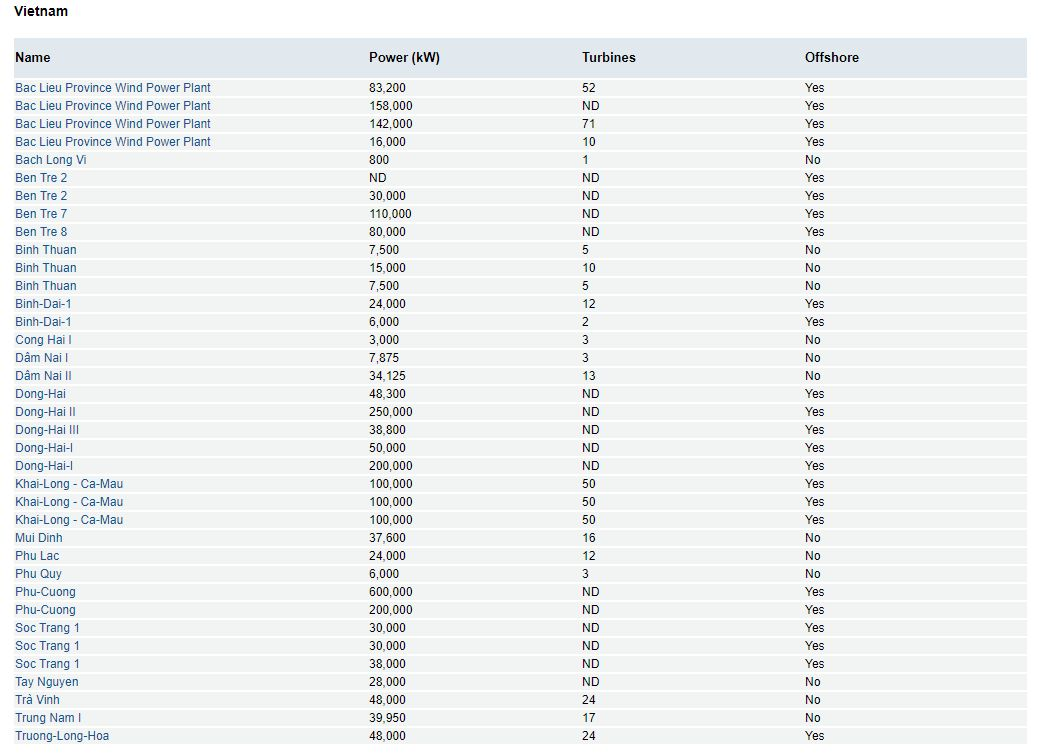This screenshot has width=1038, height=753.
Task: Select the power value 28,000
Action: [387, 681]
